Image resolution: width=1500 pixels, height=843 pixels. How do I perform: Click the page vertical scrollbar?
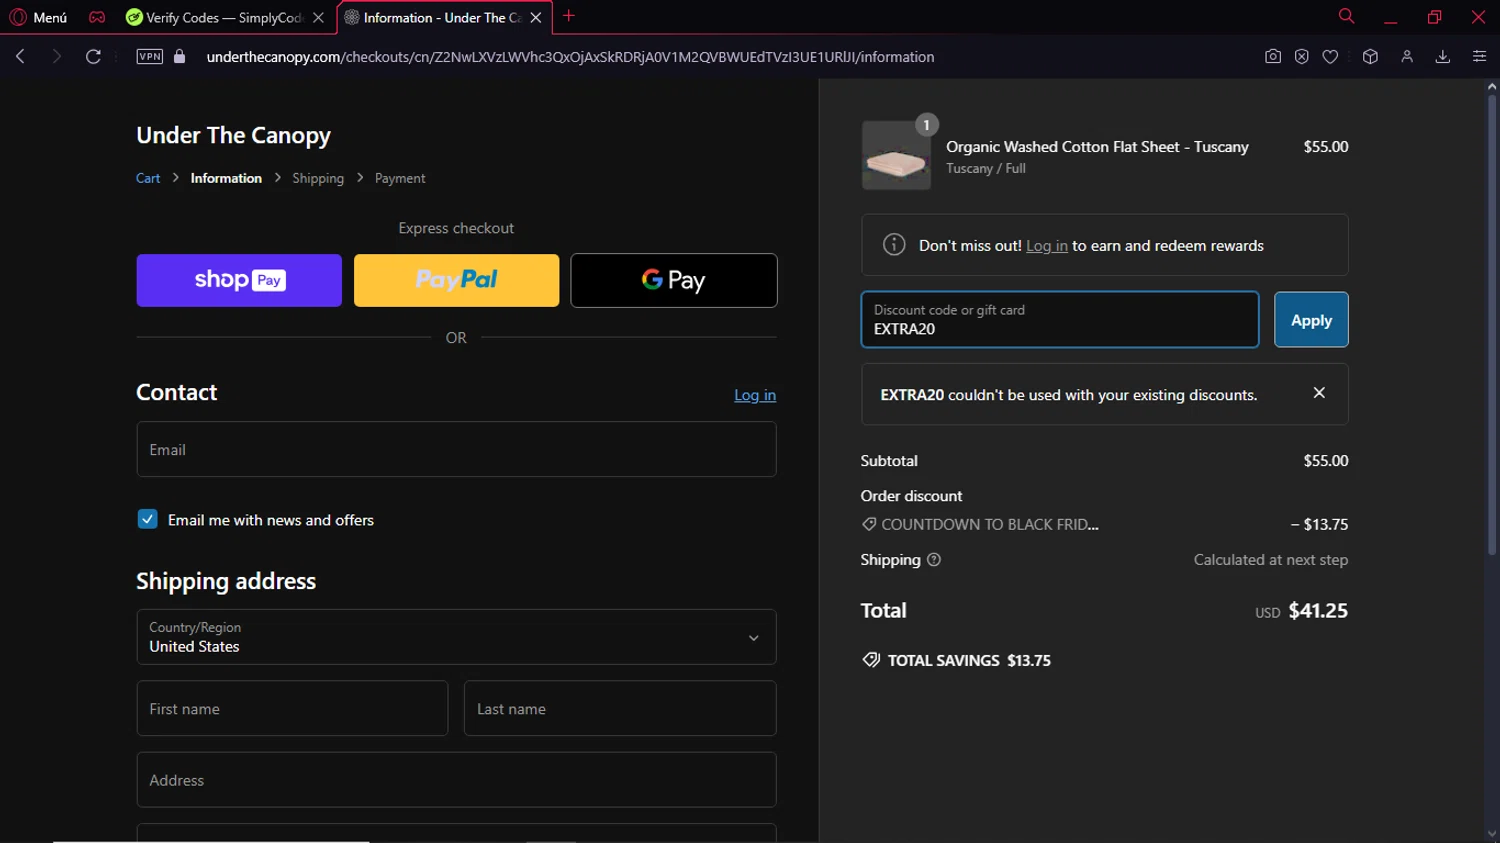pyautogui.click(x=1491, y=325)
